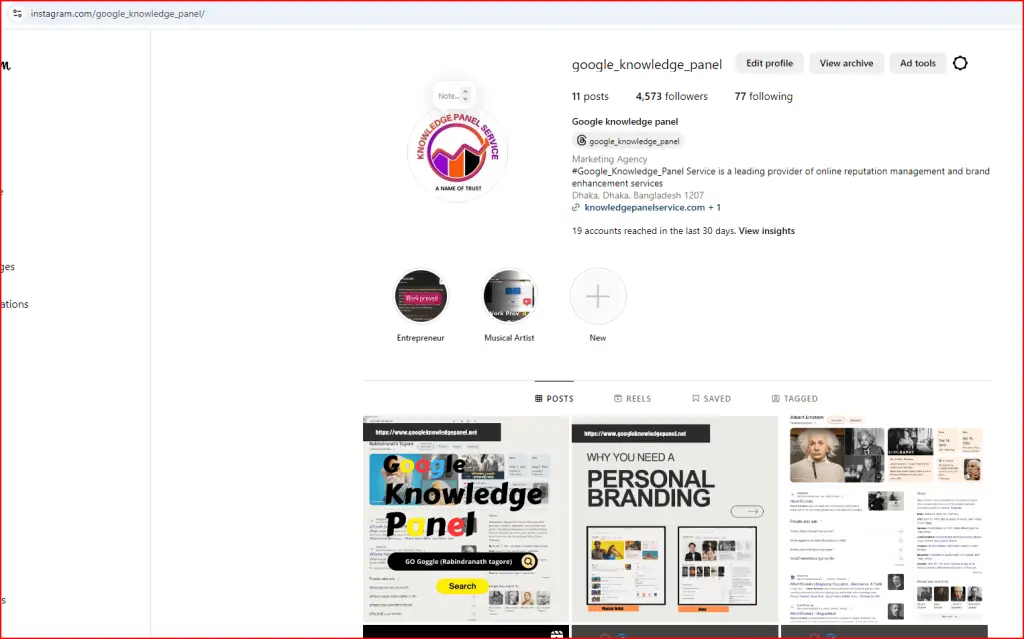Click the Entrepreneur highlight label
Screen dimensions: 1024x639
click(x=421, y=338)
